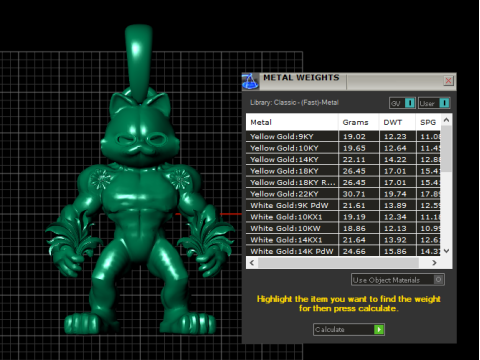Select the White Gold:14KX1 row
The width and height of the screenshot is (480, 360).
pos(343,240)
